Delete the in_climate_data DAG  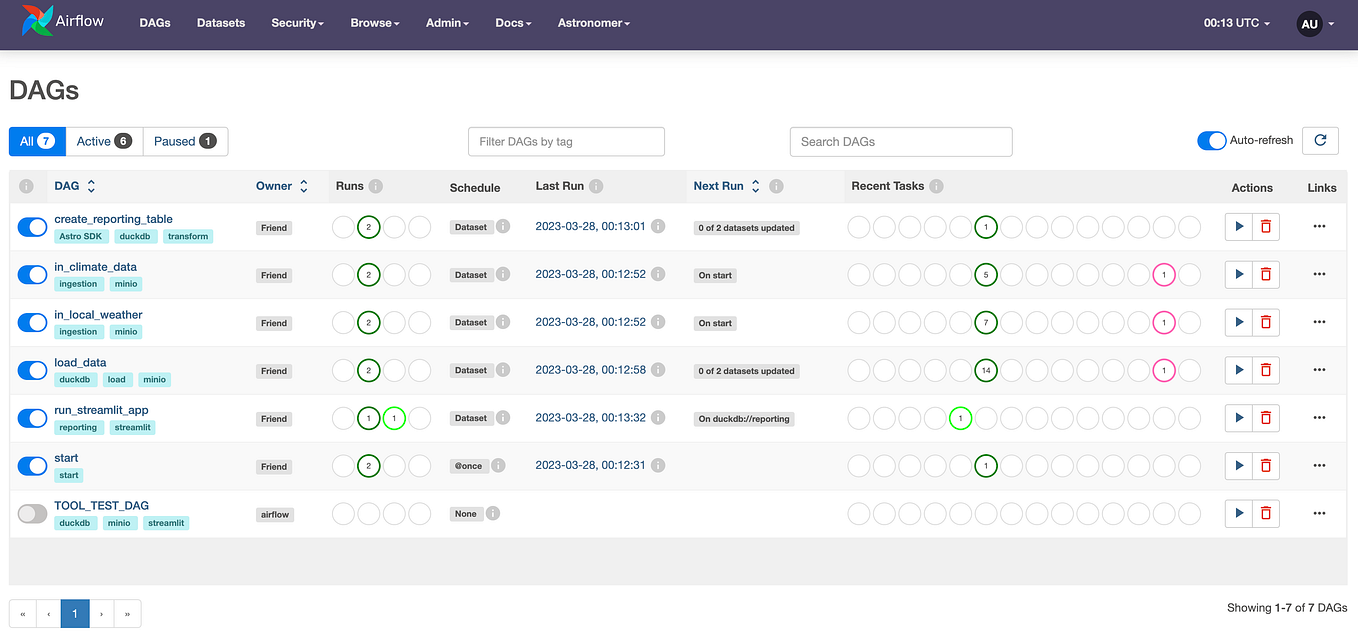[x=1265, y=274]
